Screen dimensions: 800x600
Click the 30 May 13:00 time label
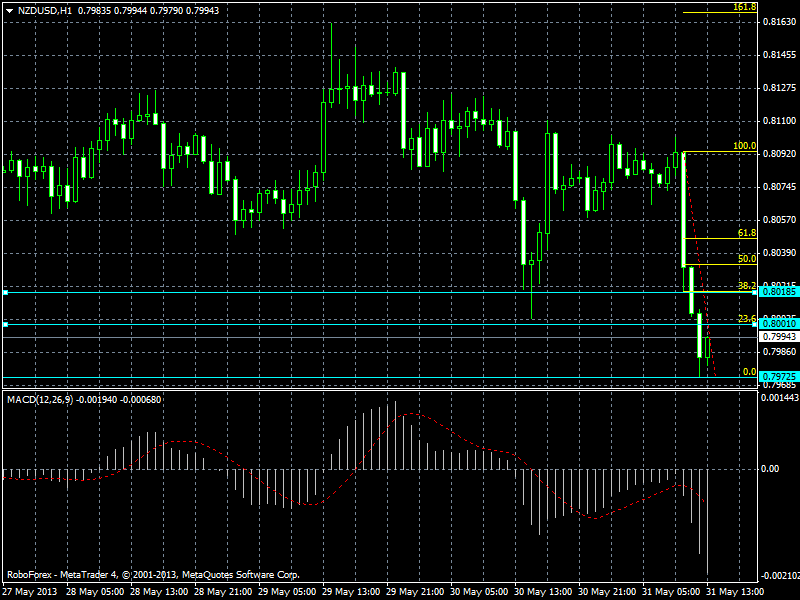543,592
